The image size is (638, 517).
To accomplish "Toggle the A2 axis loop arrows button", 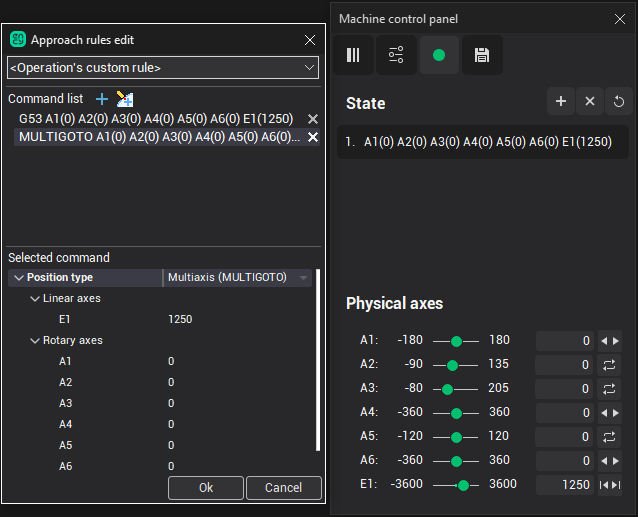I will [x=609, y=365].
